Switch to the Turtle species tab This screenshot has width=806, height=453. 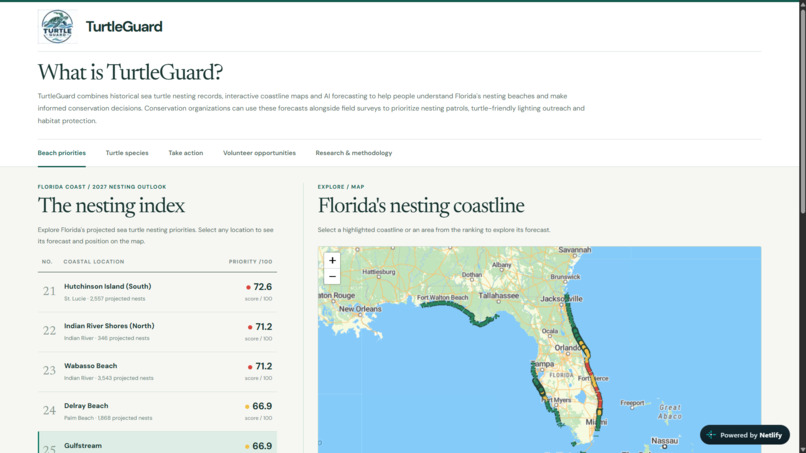pyautogui.click(x=127, y=153)
